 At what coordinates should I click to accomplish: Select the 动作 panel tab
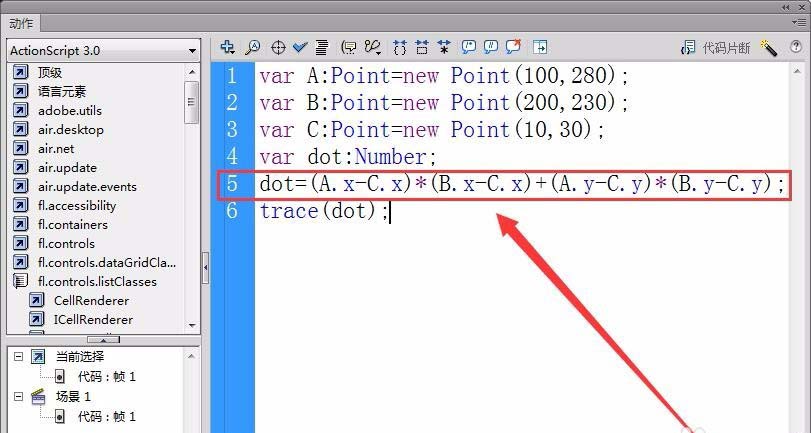21,23
